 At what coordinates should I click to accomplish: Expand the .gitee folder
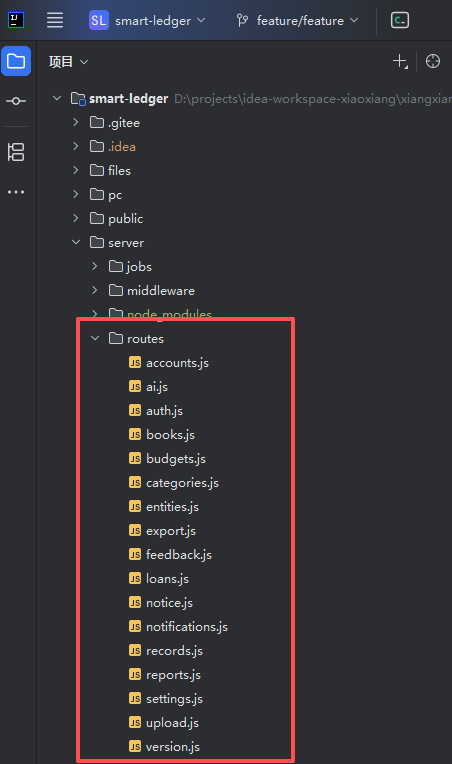[x=75, y=122]
